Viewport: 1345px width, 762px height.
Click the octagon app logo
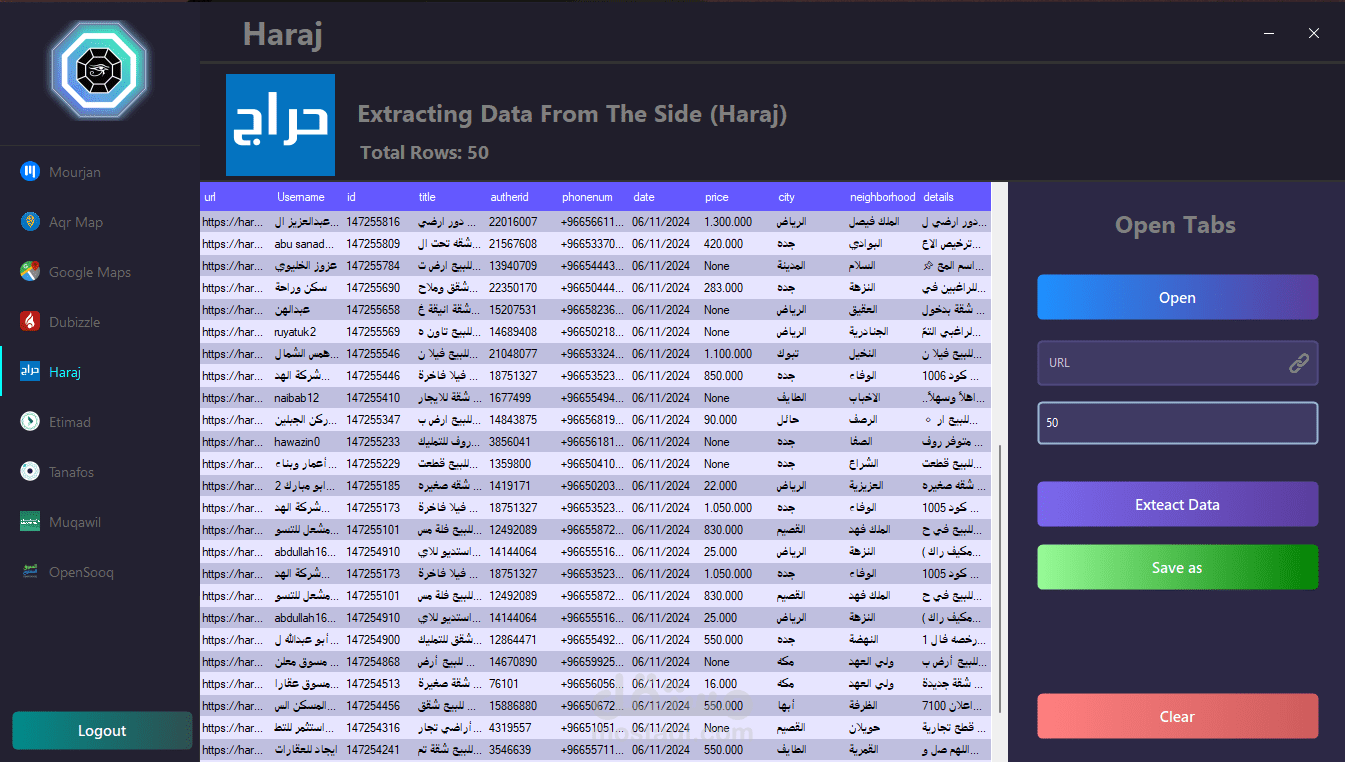[99, 70]
